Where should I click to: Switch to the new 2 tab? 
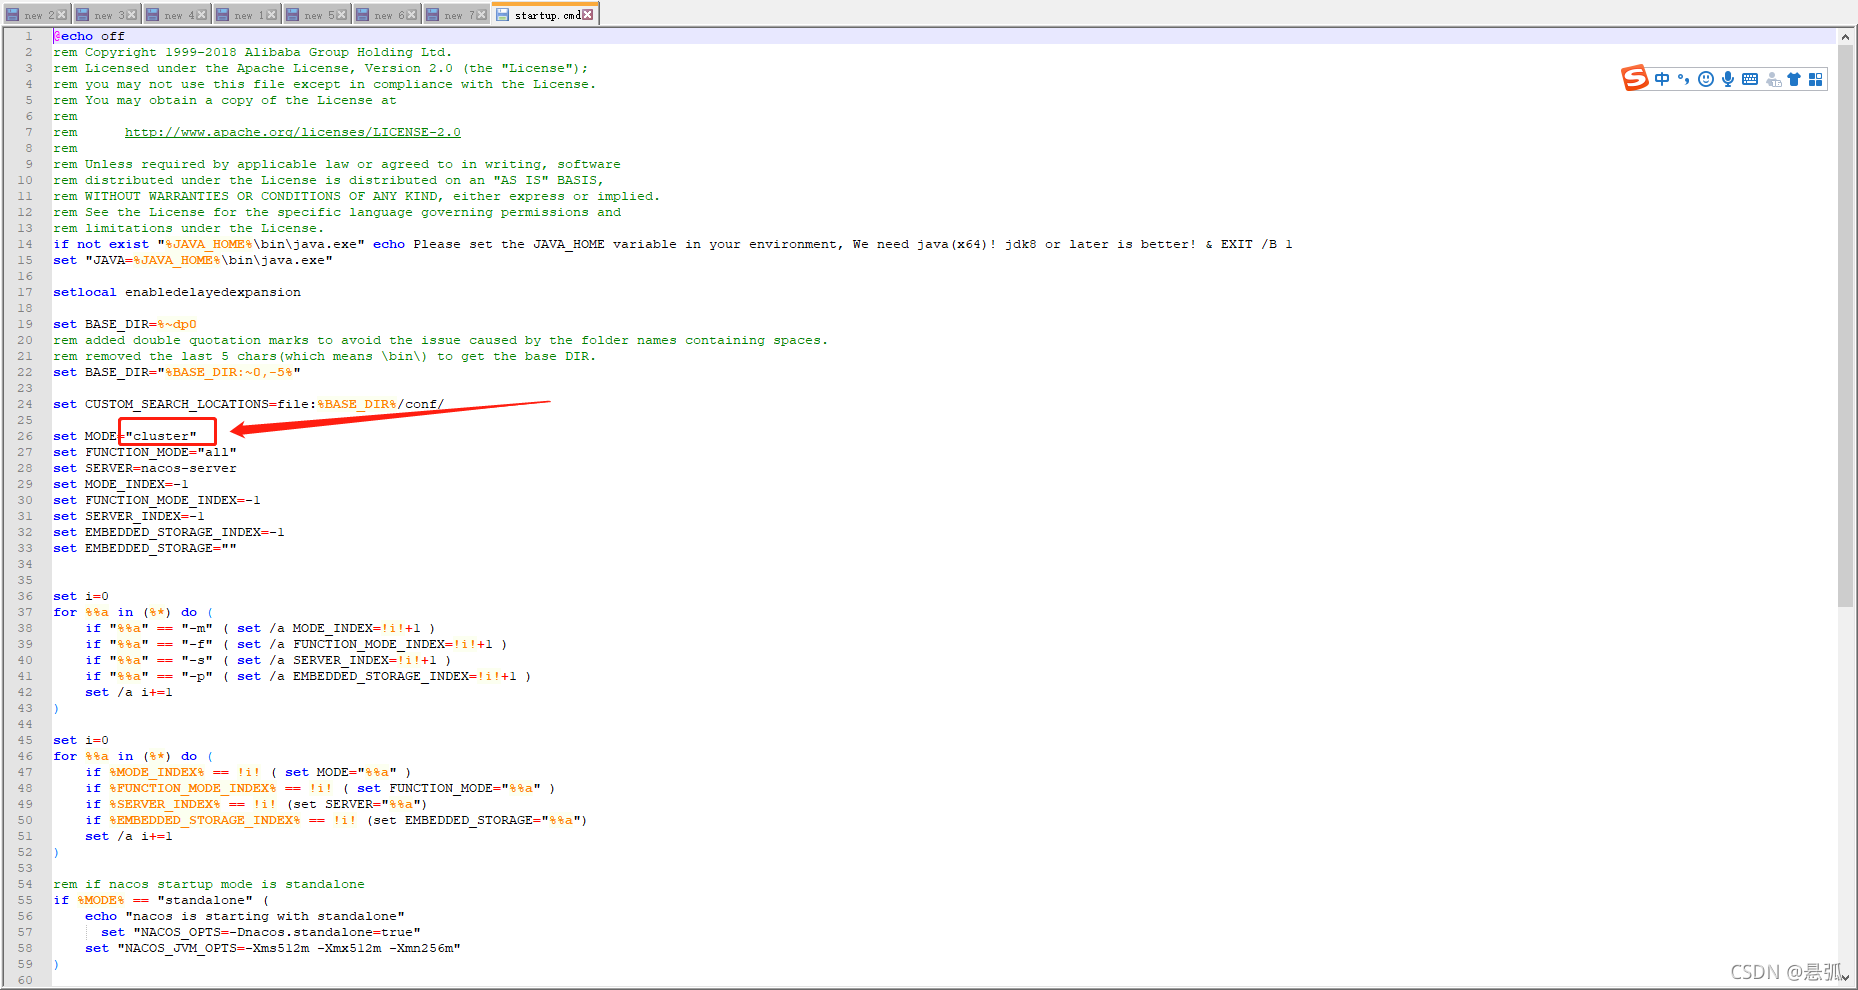pyautogui.click(x=36, y=15)
